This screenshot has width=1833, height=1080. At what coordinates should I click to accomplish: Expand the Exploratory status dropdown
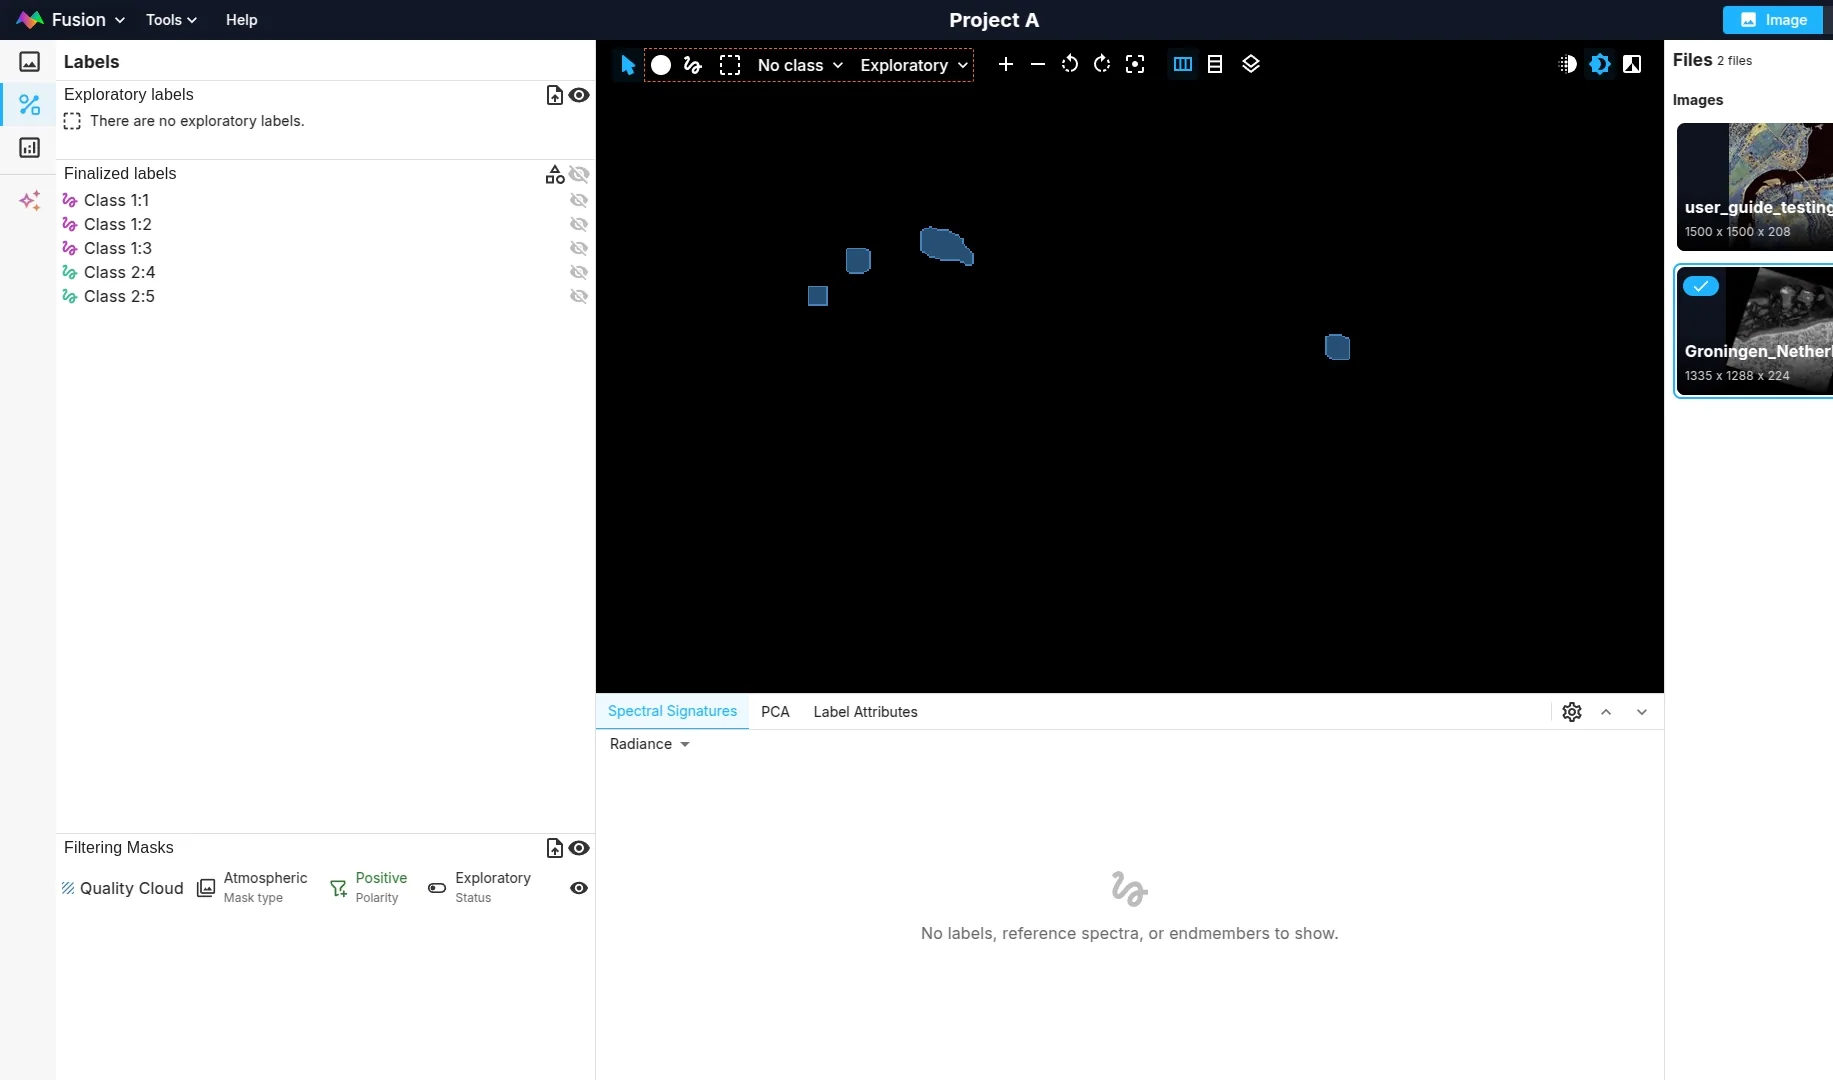click(914, 65)
